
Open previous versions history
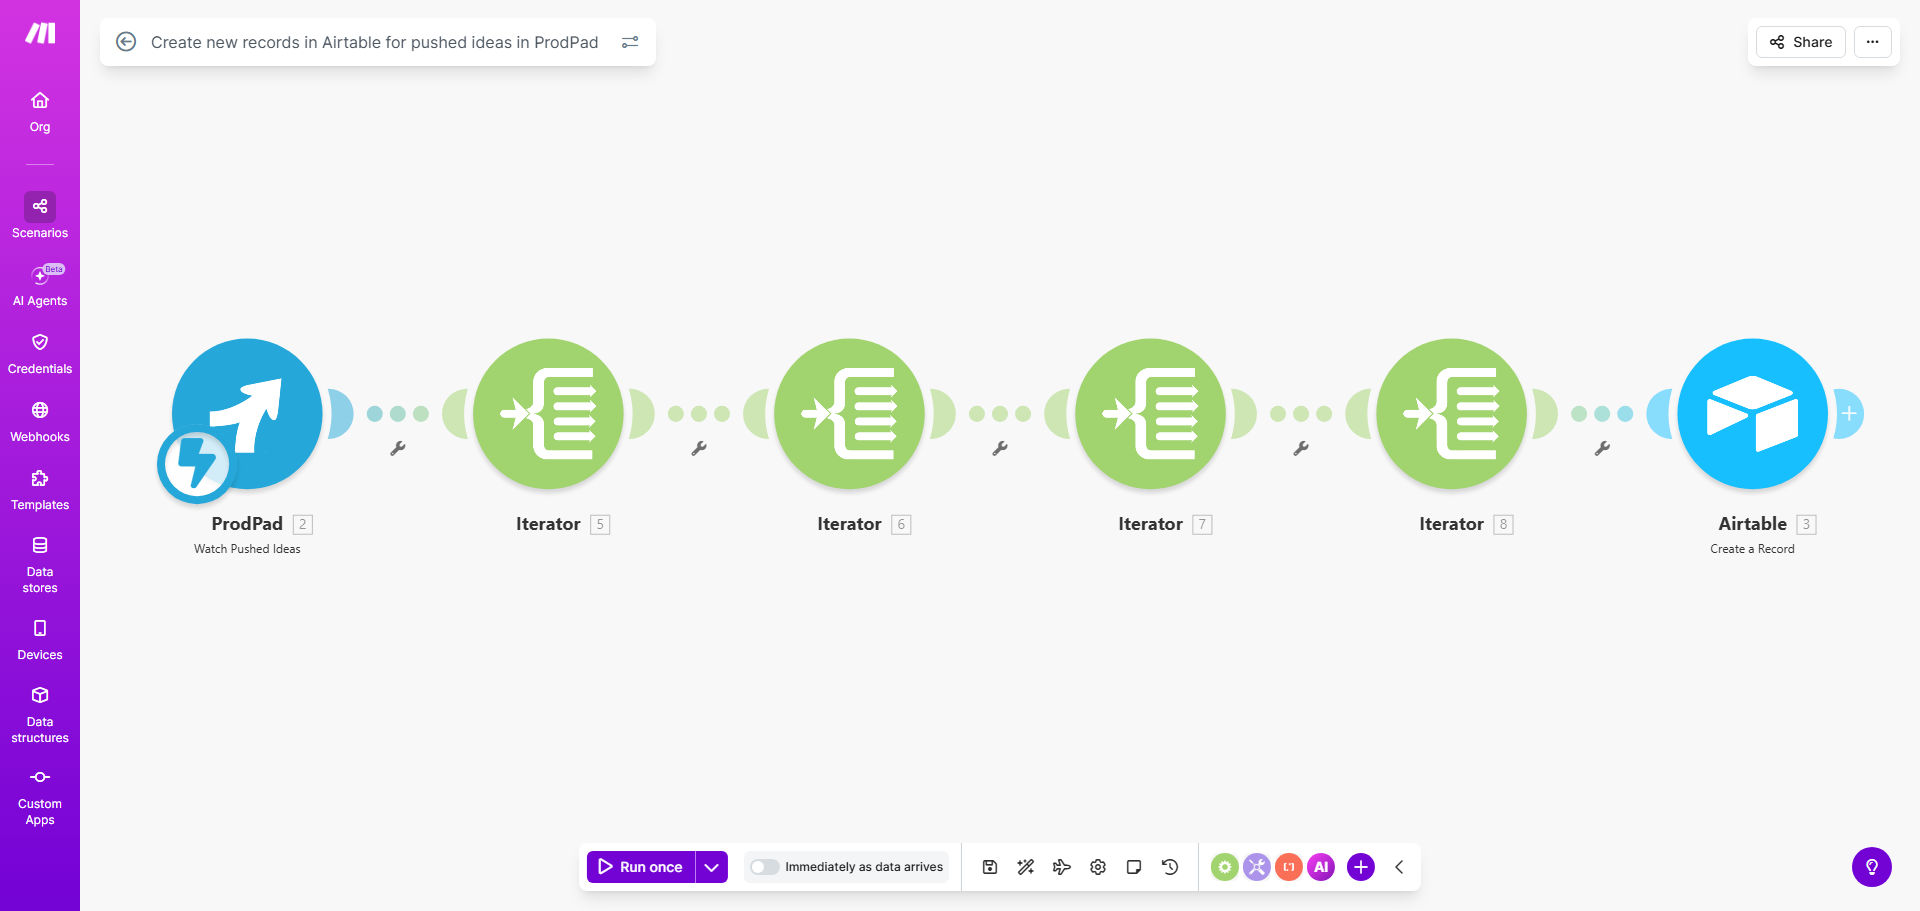[x=1170, y=867]
